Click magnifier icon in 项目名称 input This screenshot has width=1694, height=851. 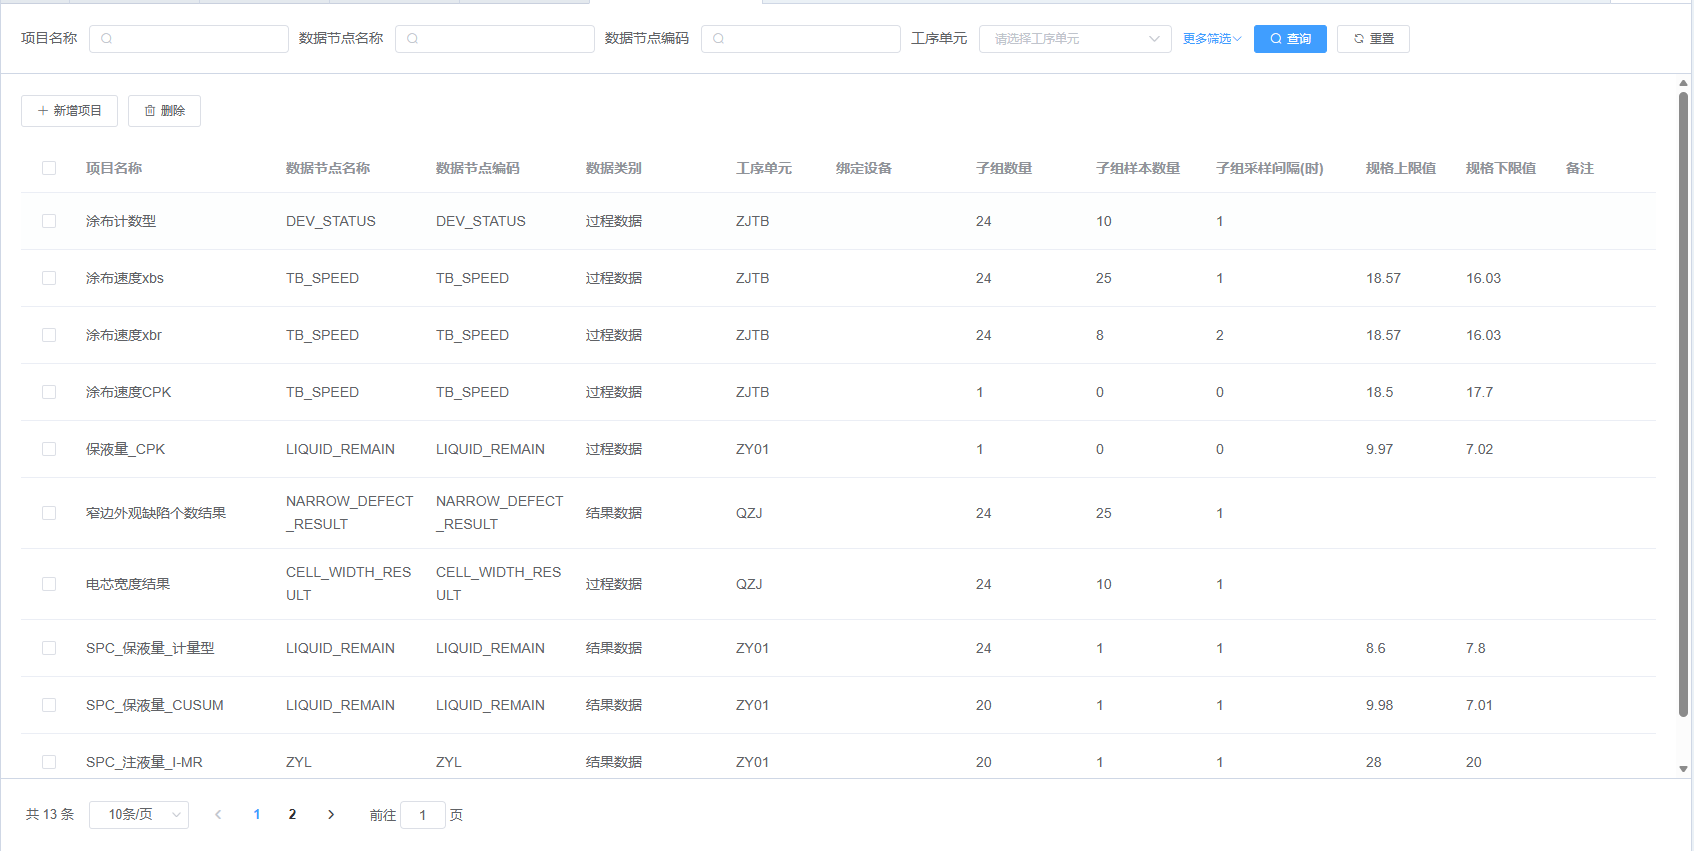tap(106, 39)
